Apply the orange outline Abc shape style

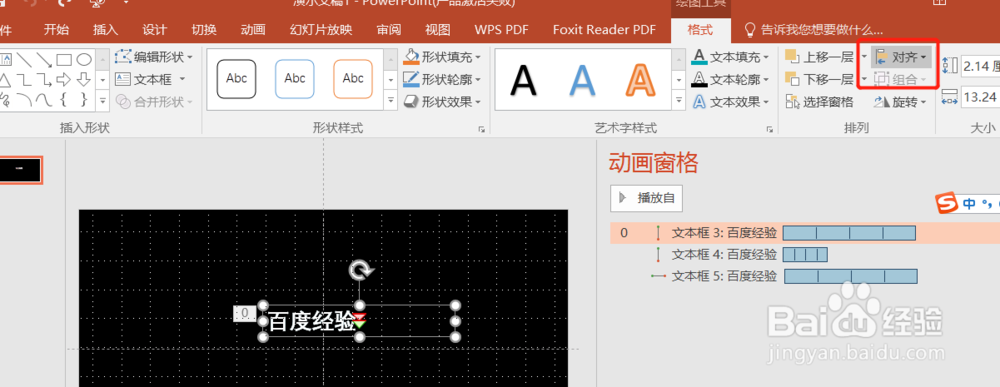(x=353, y=78)
